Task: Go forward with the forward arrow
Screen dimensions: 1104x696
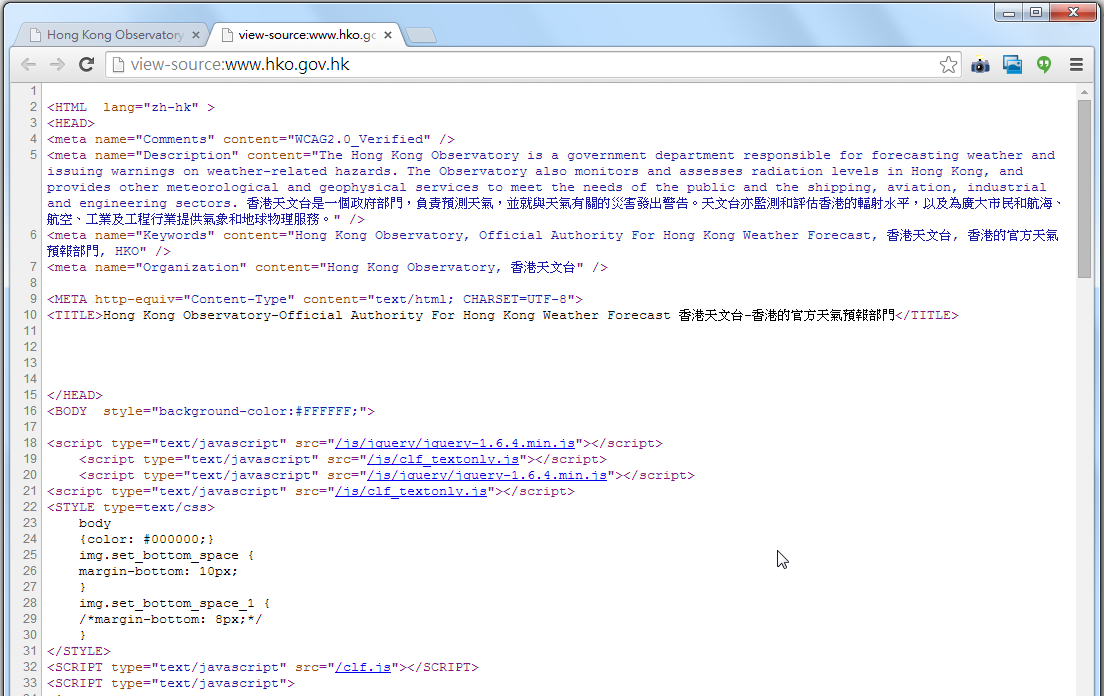Action: point(57,65)
